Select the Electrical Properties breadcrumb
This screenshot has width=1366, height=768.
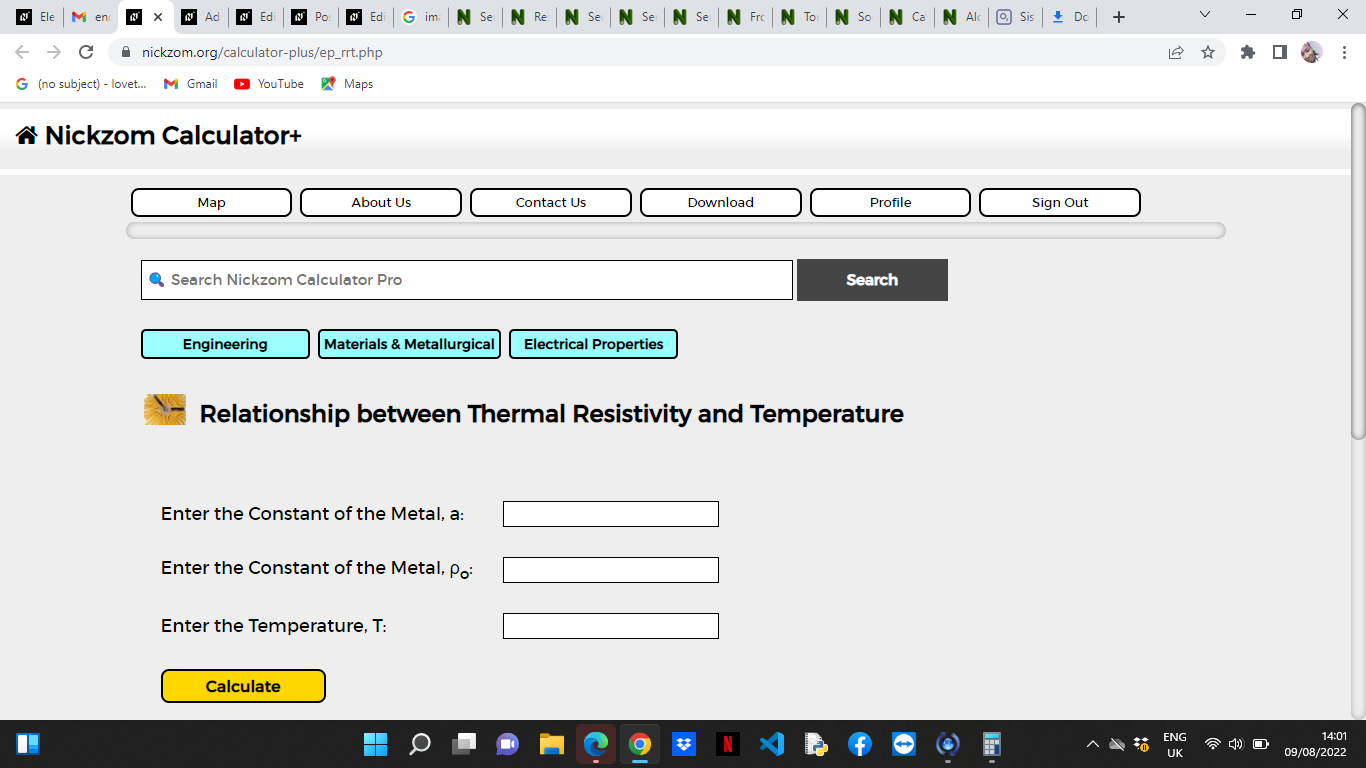point(593,344)
